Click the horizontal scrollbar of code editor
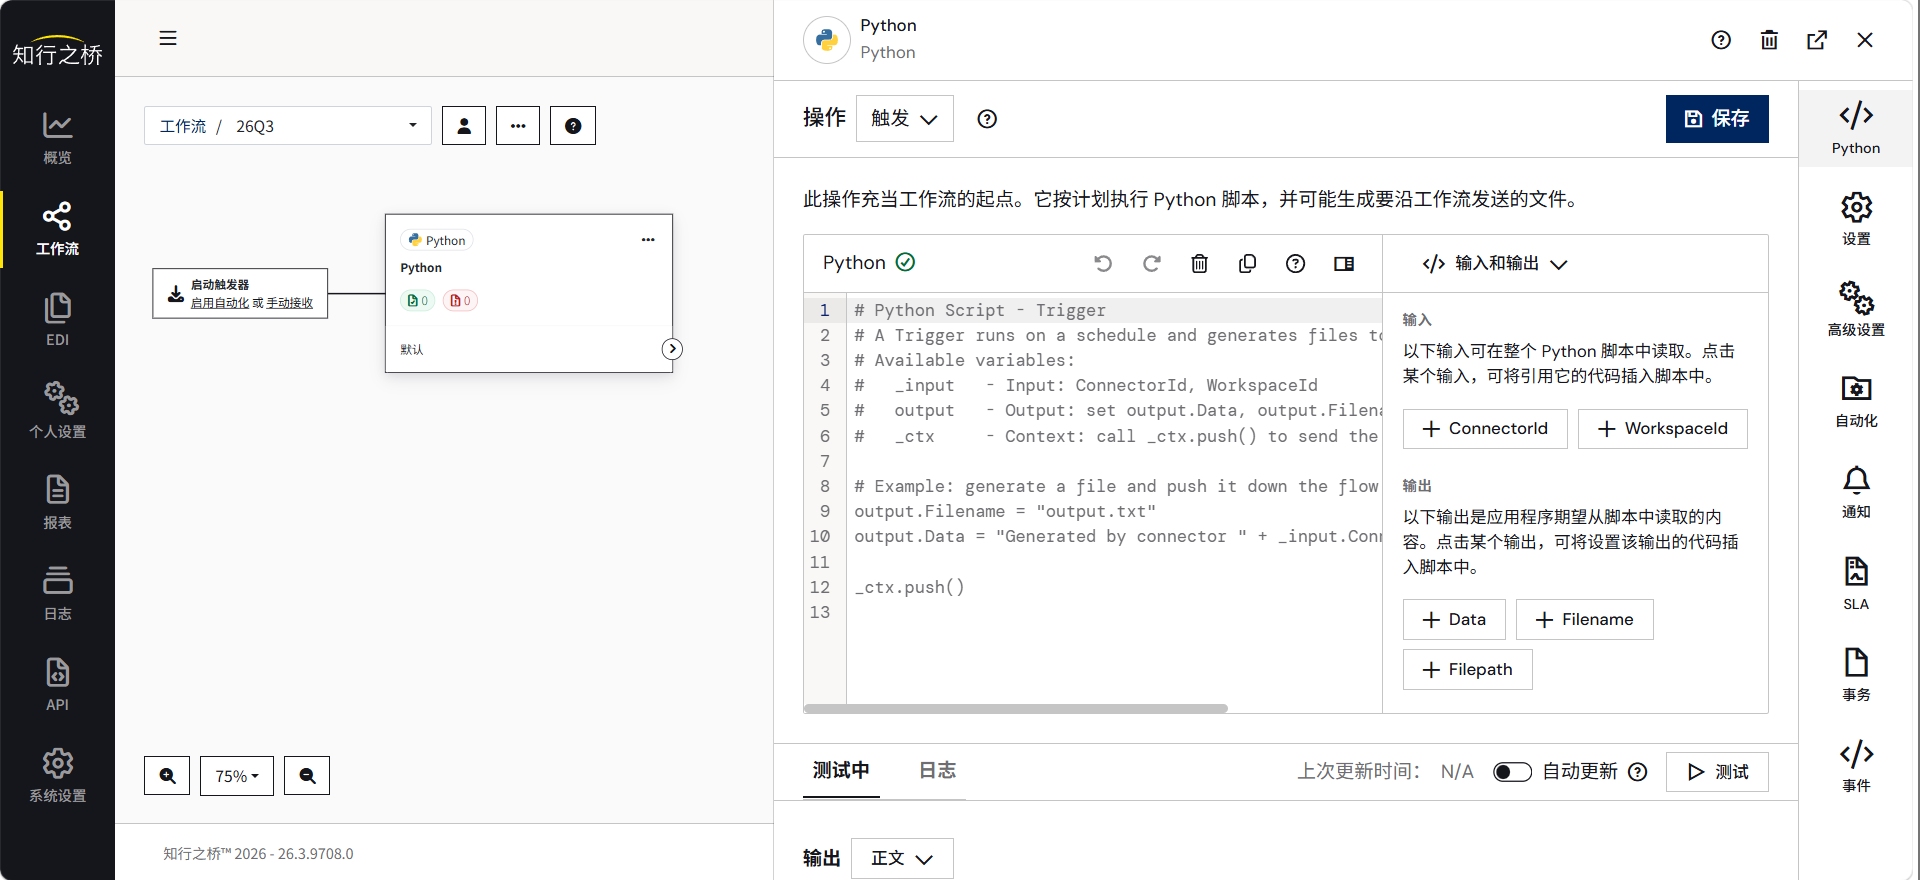 pos(1016,708)
